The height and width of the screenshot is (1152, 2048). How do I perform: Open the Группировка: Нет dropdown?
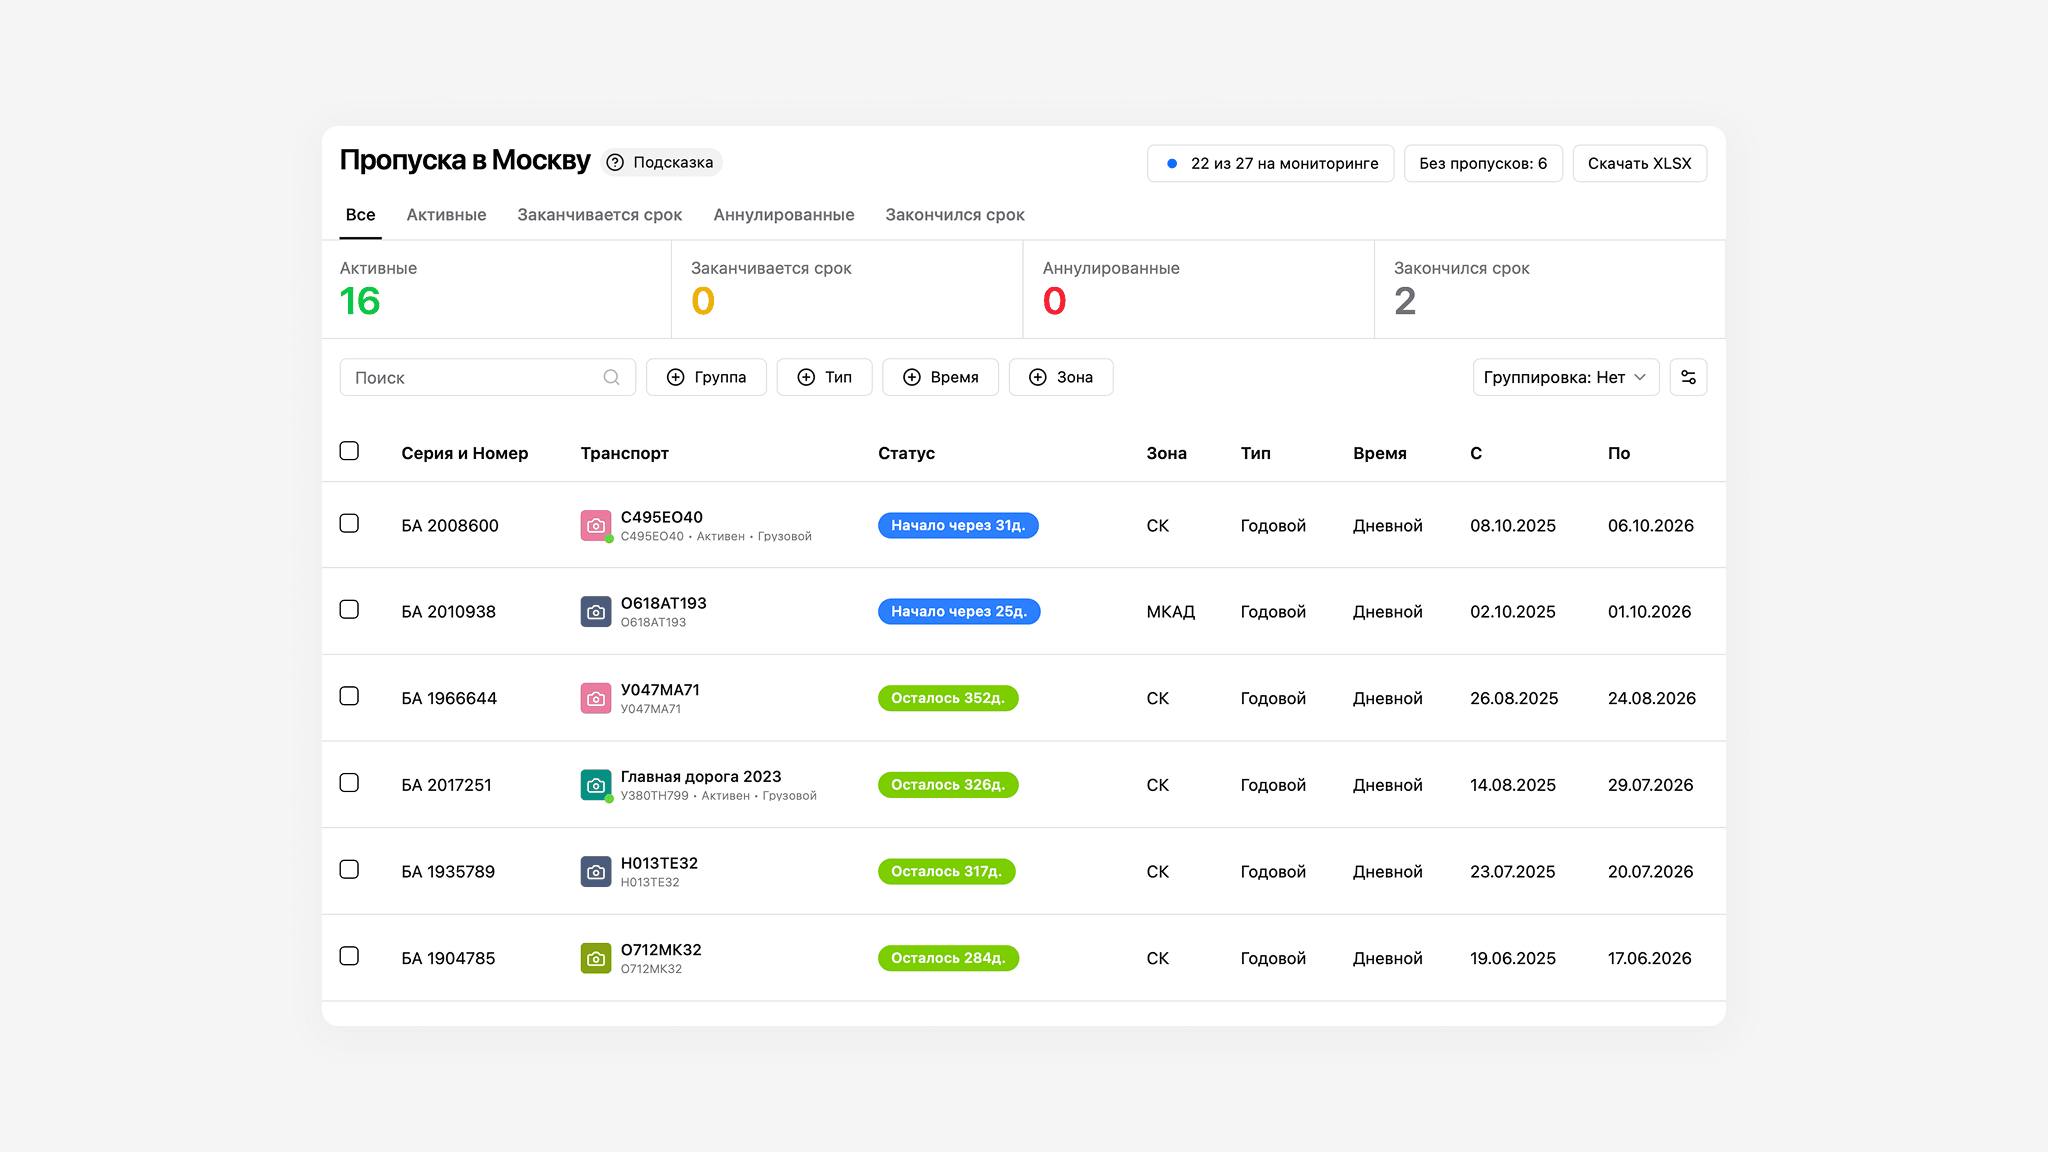(1565, 377)
